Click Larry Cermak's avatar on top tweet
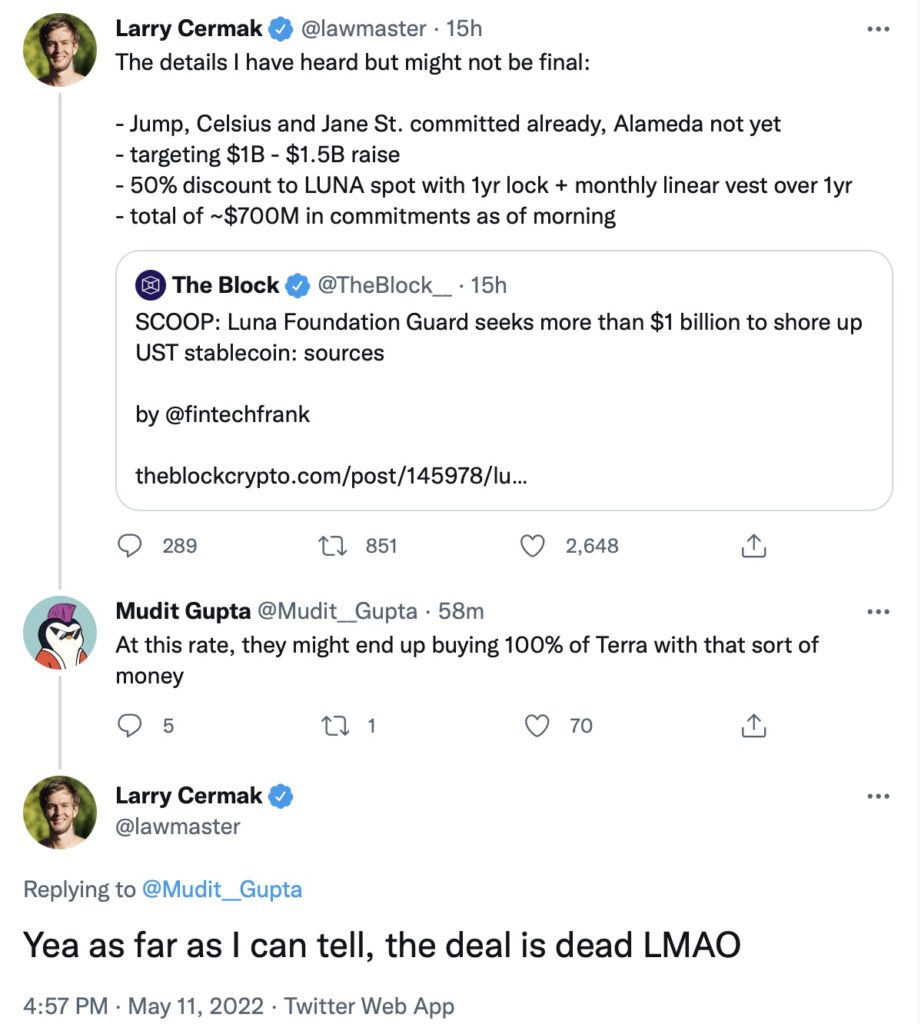 tap(60, 50)
